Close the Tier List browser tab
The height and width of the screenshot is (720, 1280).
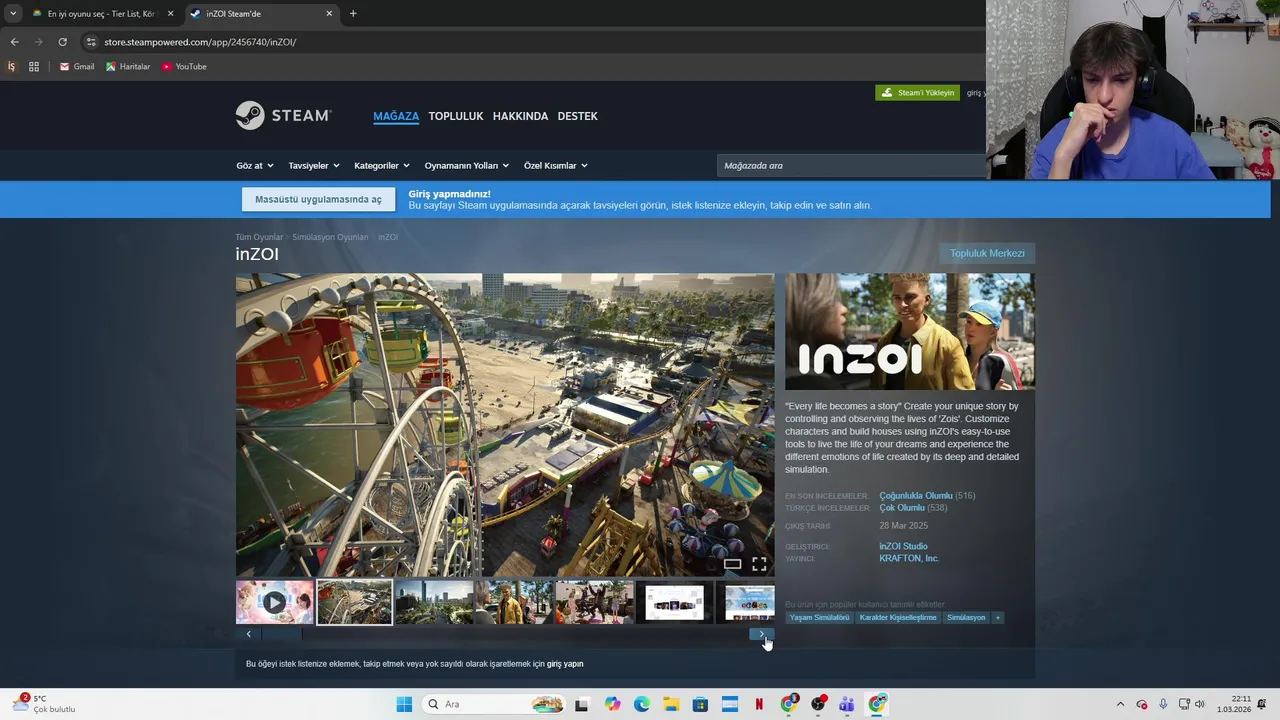[170, 14]
